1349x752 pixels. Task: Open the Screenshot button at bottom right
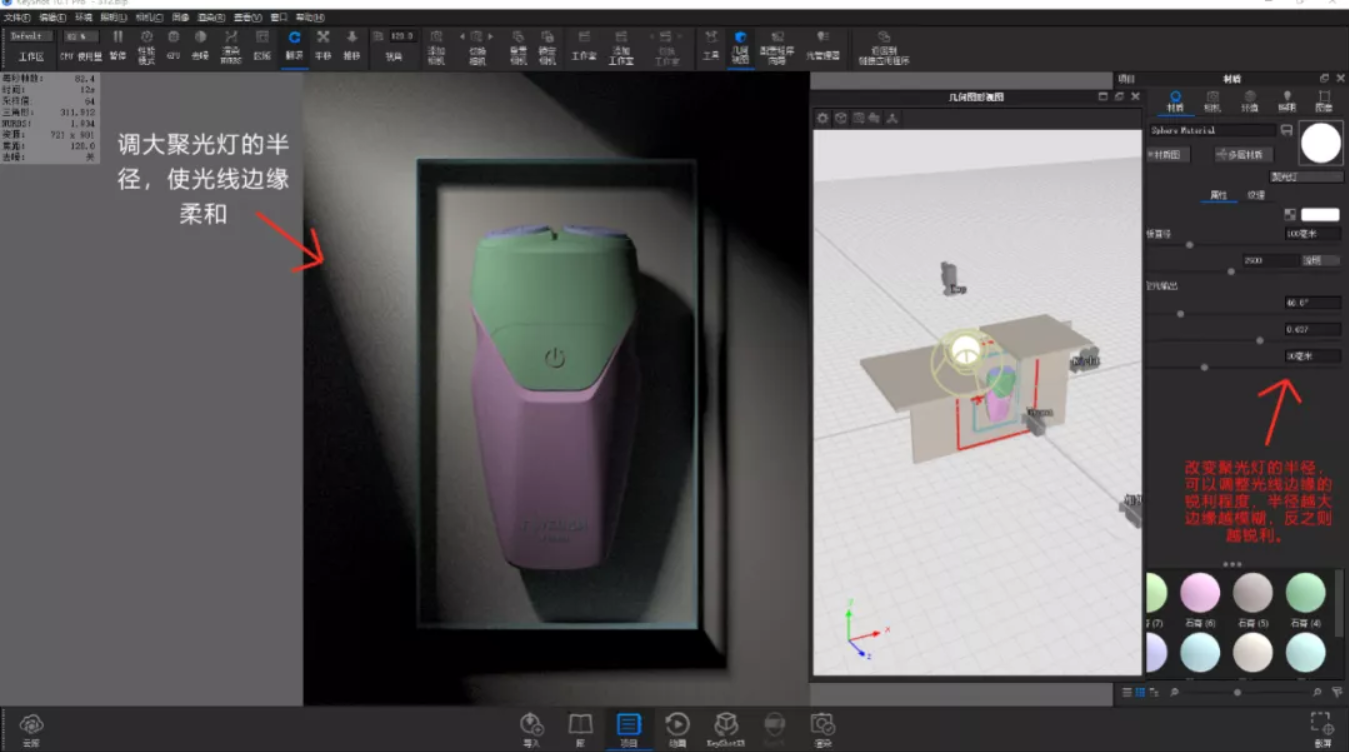click(x=1322, y=729)
